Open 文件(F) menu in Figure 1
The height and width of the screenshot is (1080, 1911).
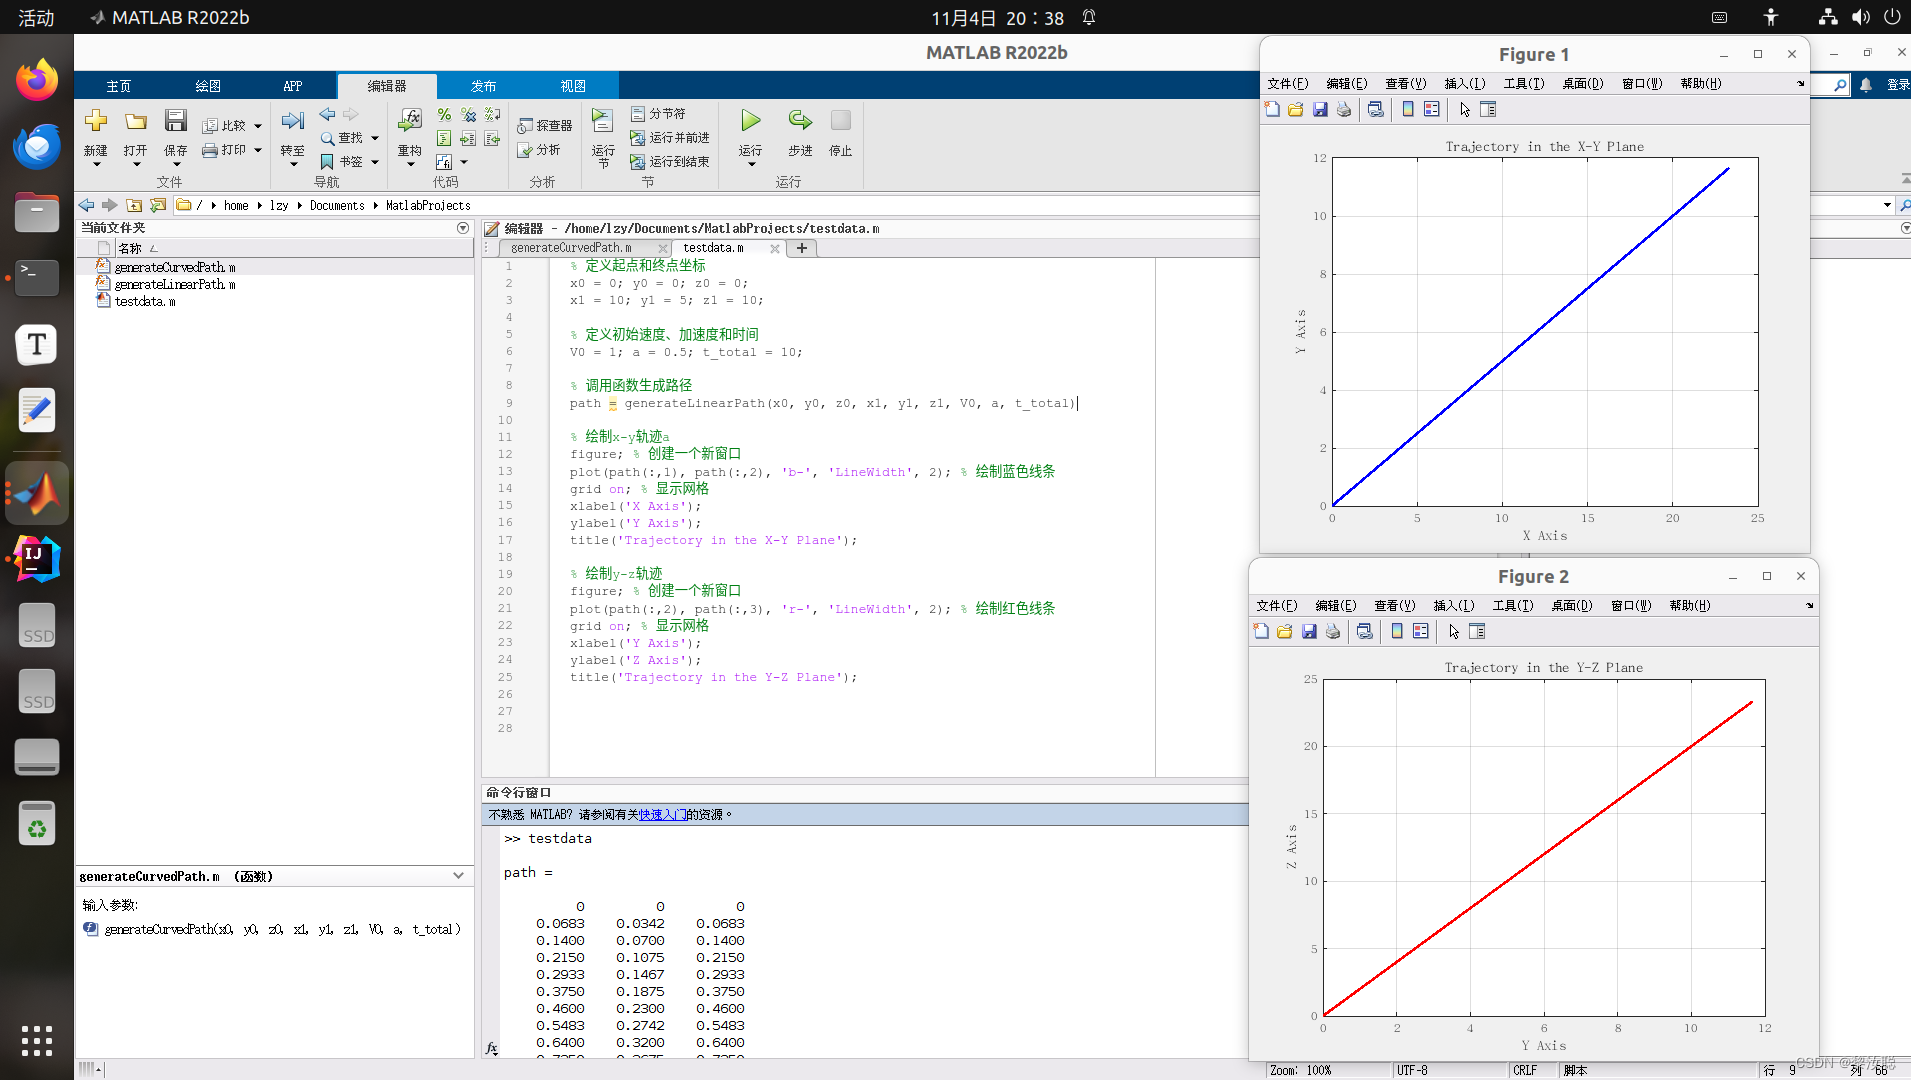click(x=1288, y=84)
